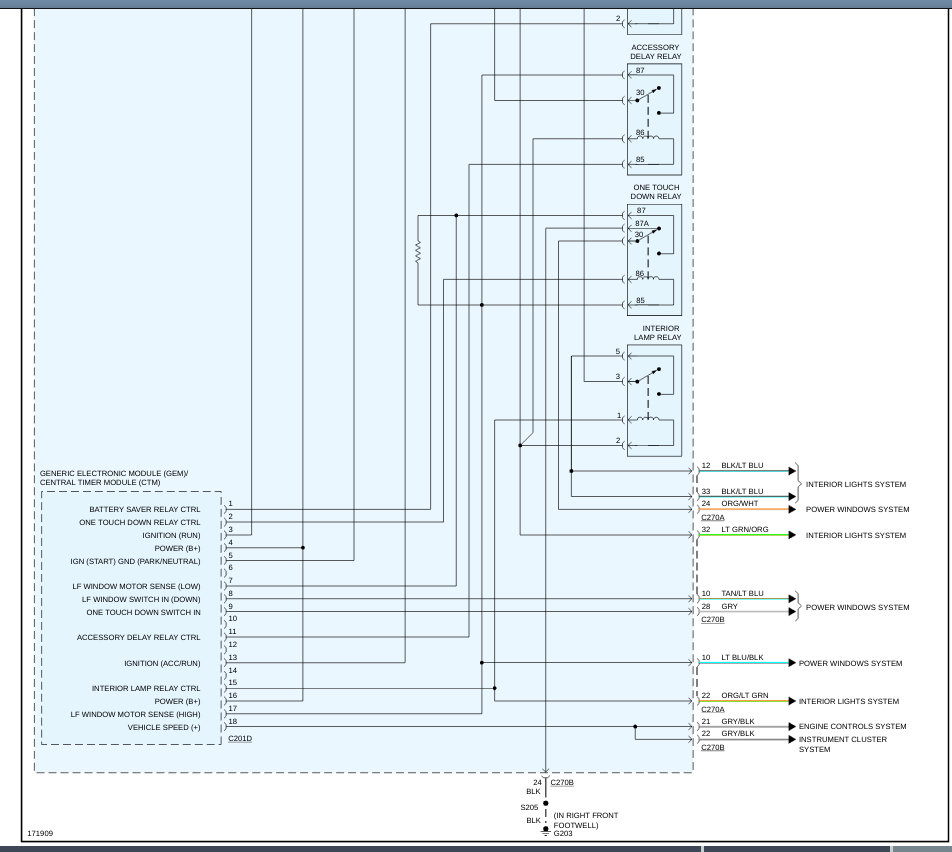The height and width of the screenshot is (852, 952).
Task: Click the ORG/WHT wire color label
Action: point(740,503)
